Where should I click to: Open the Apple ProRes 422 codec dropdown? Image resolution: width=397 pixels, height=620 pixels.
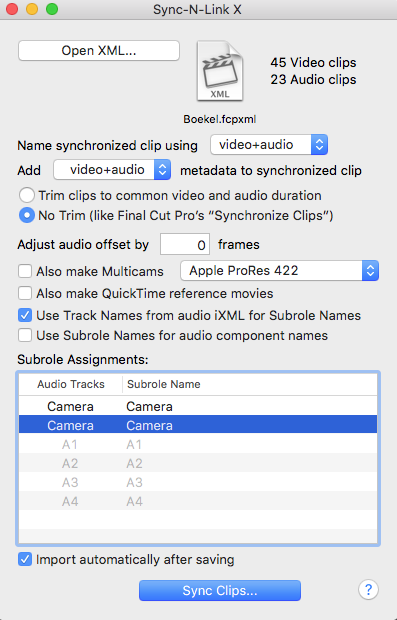(x=280, y=271)
